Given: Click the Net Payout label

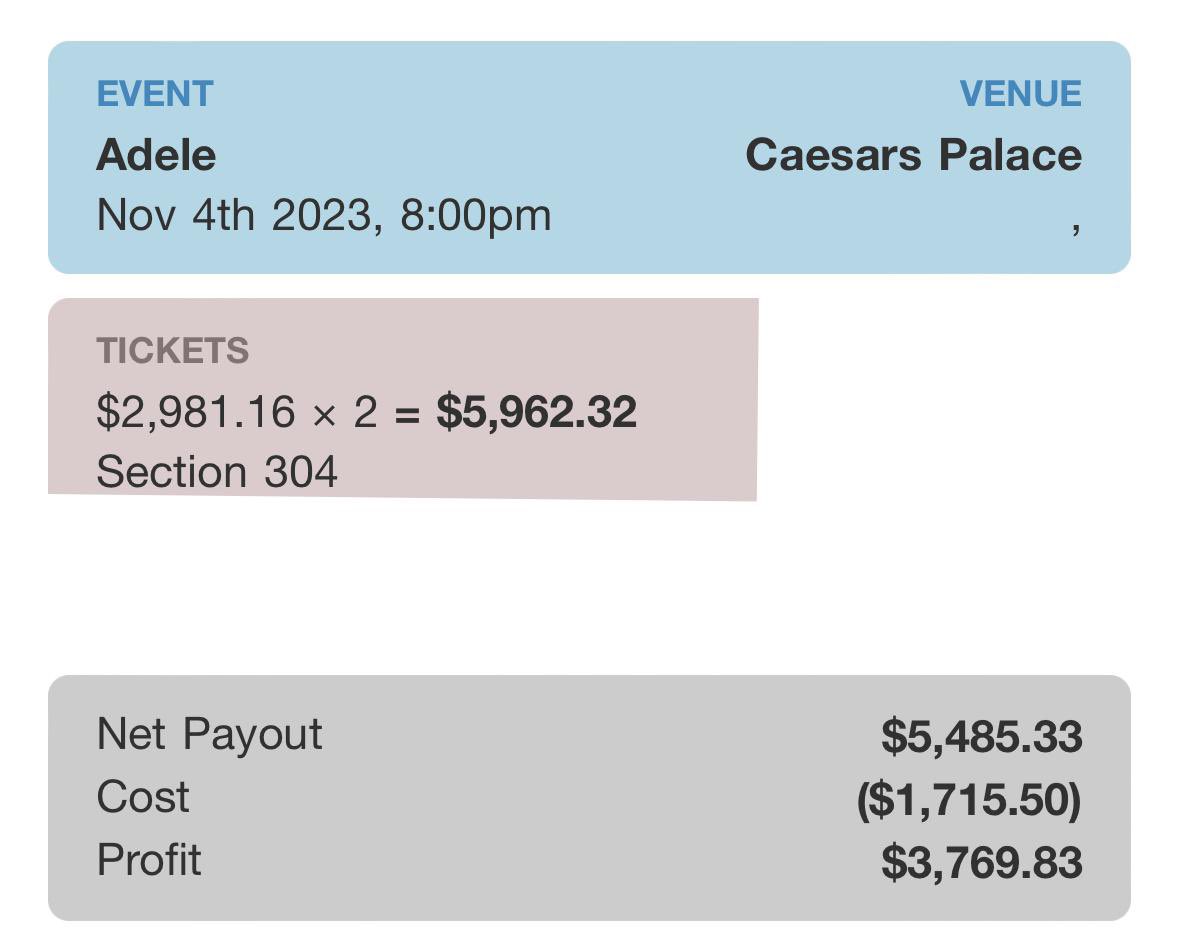Looking at the screenshot, I should point(209,734).
